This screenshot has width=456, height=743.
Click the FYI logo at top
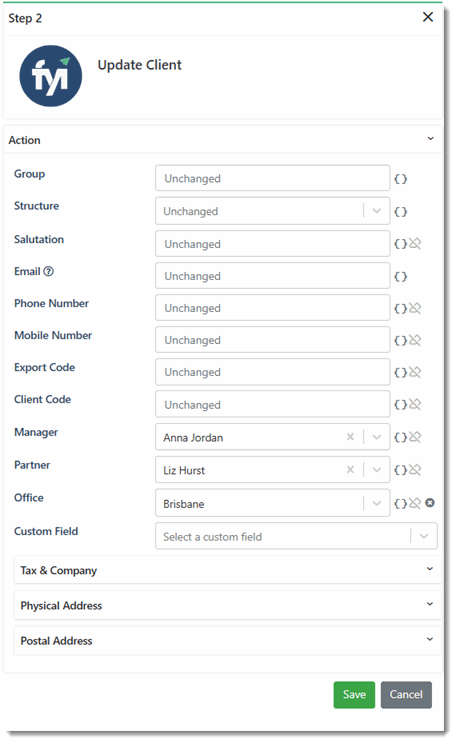coord(51,76)
